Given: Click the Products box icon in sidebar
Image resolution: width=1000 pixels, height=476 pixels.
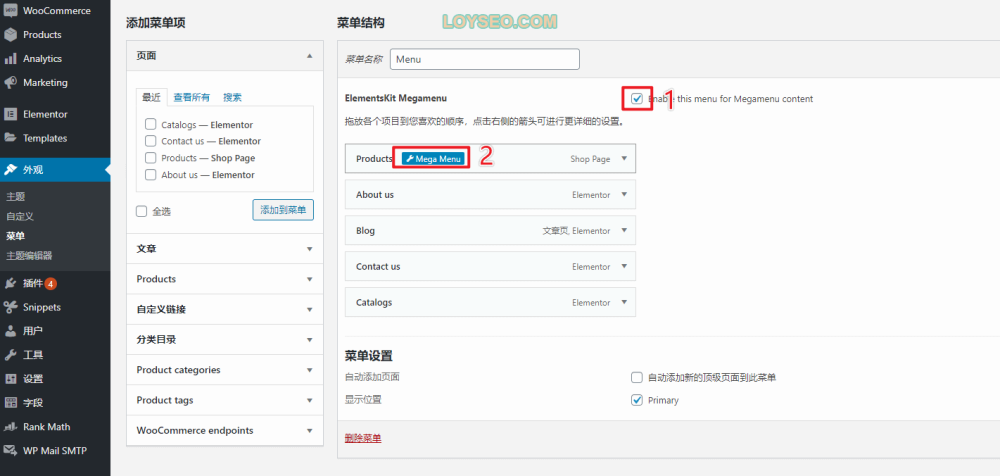Looking at the screenshot, I should pos(10,35).
